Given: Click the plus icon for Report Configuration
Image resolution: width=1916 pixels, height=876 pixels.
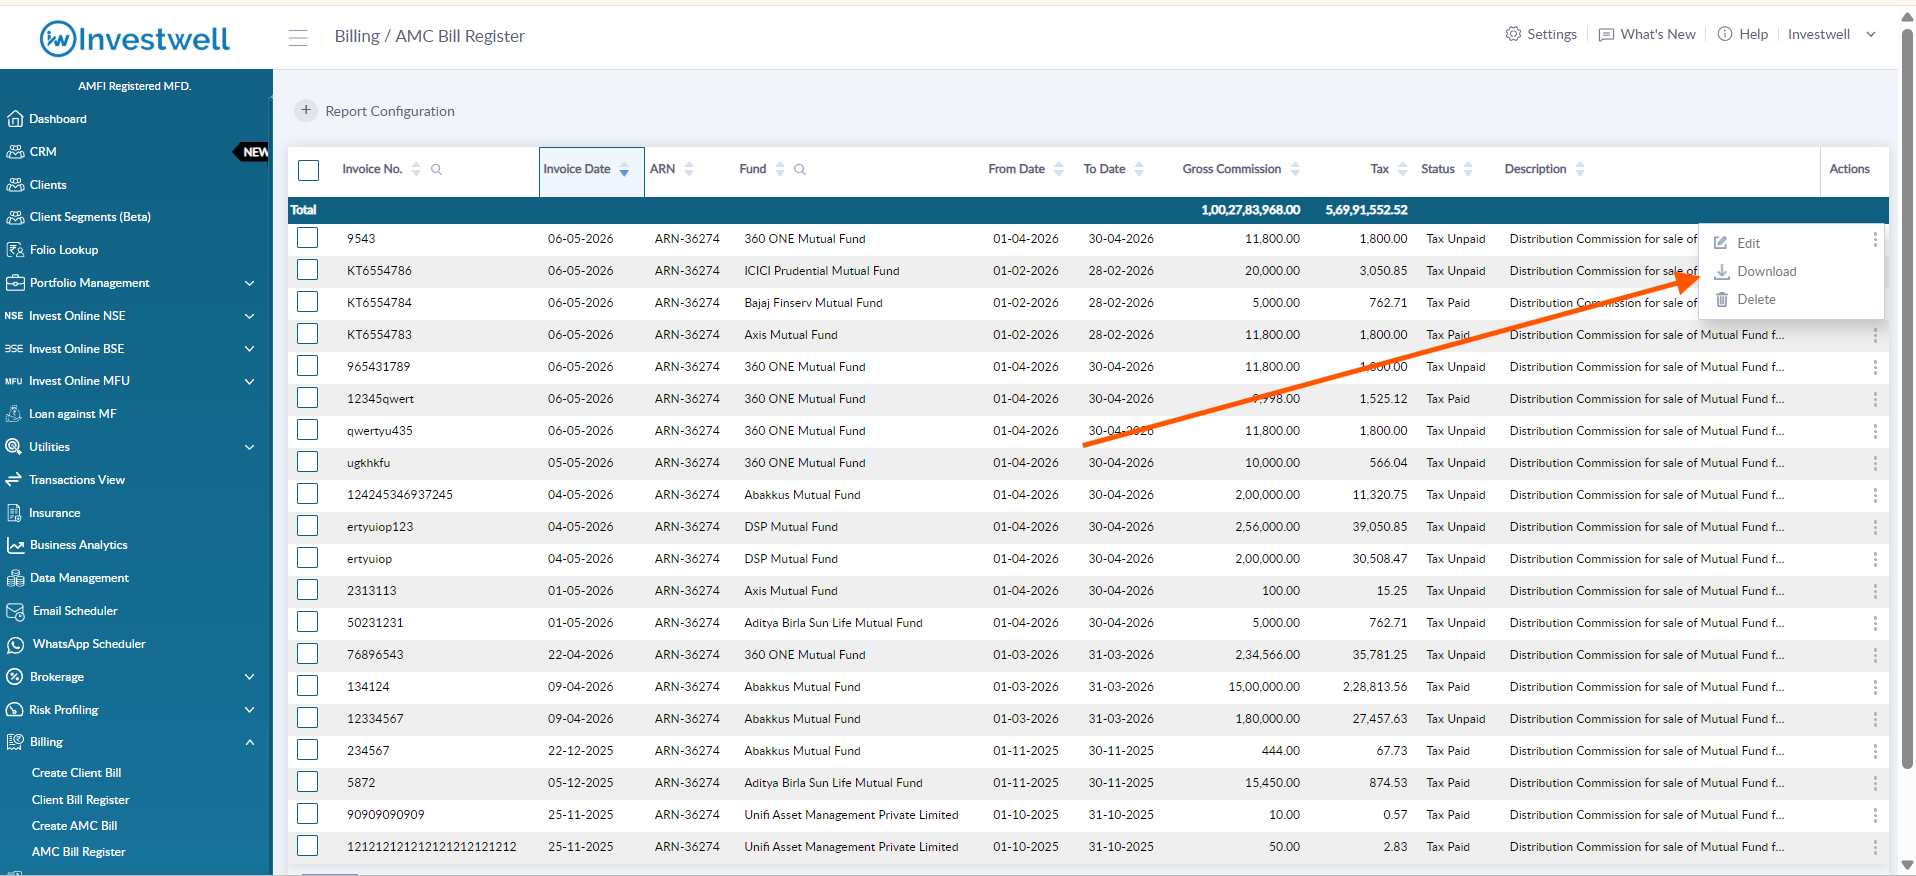Looking at the screenshot, I should pyautogui.click(x=306, y=111).
